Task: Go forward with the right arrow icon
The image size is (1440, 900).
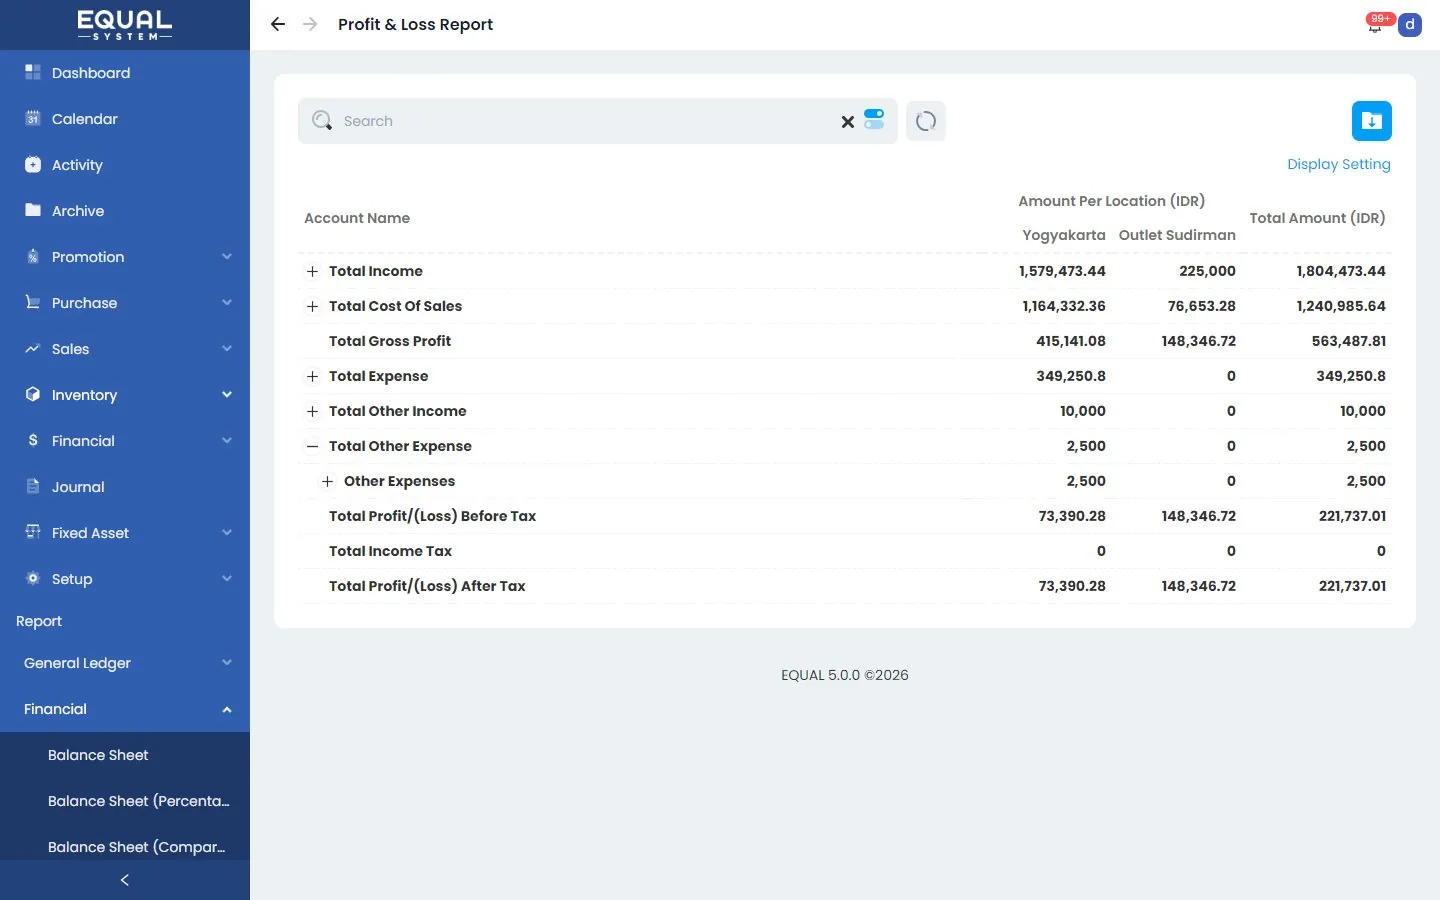Action: pyautogui.click(x=310, y=24)
